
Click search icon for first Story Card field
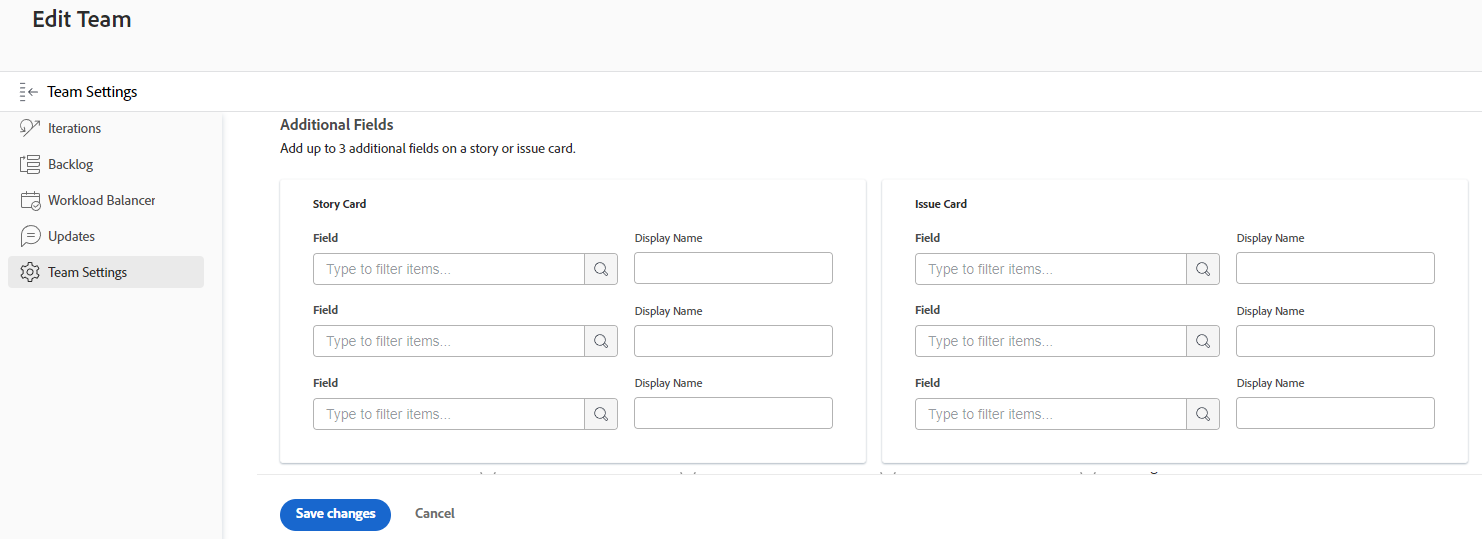coord(601,269)
